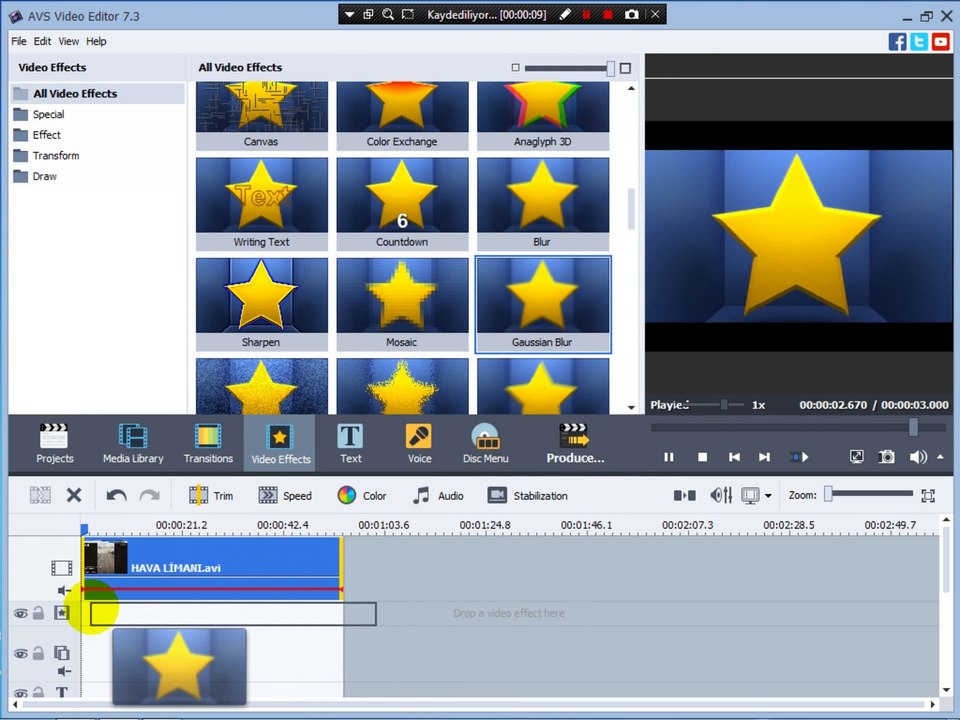
Task: Click the storyboard view icon
Action: pyautogui.click(x=684, y=495)
